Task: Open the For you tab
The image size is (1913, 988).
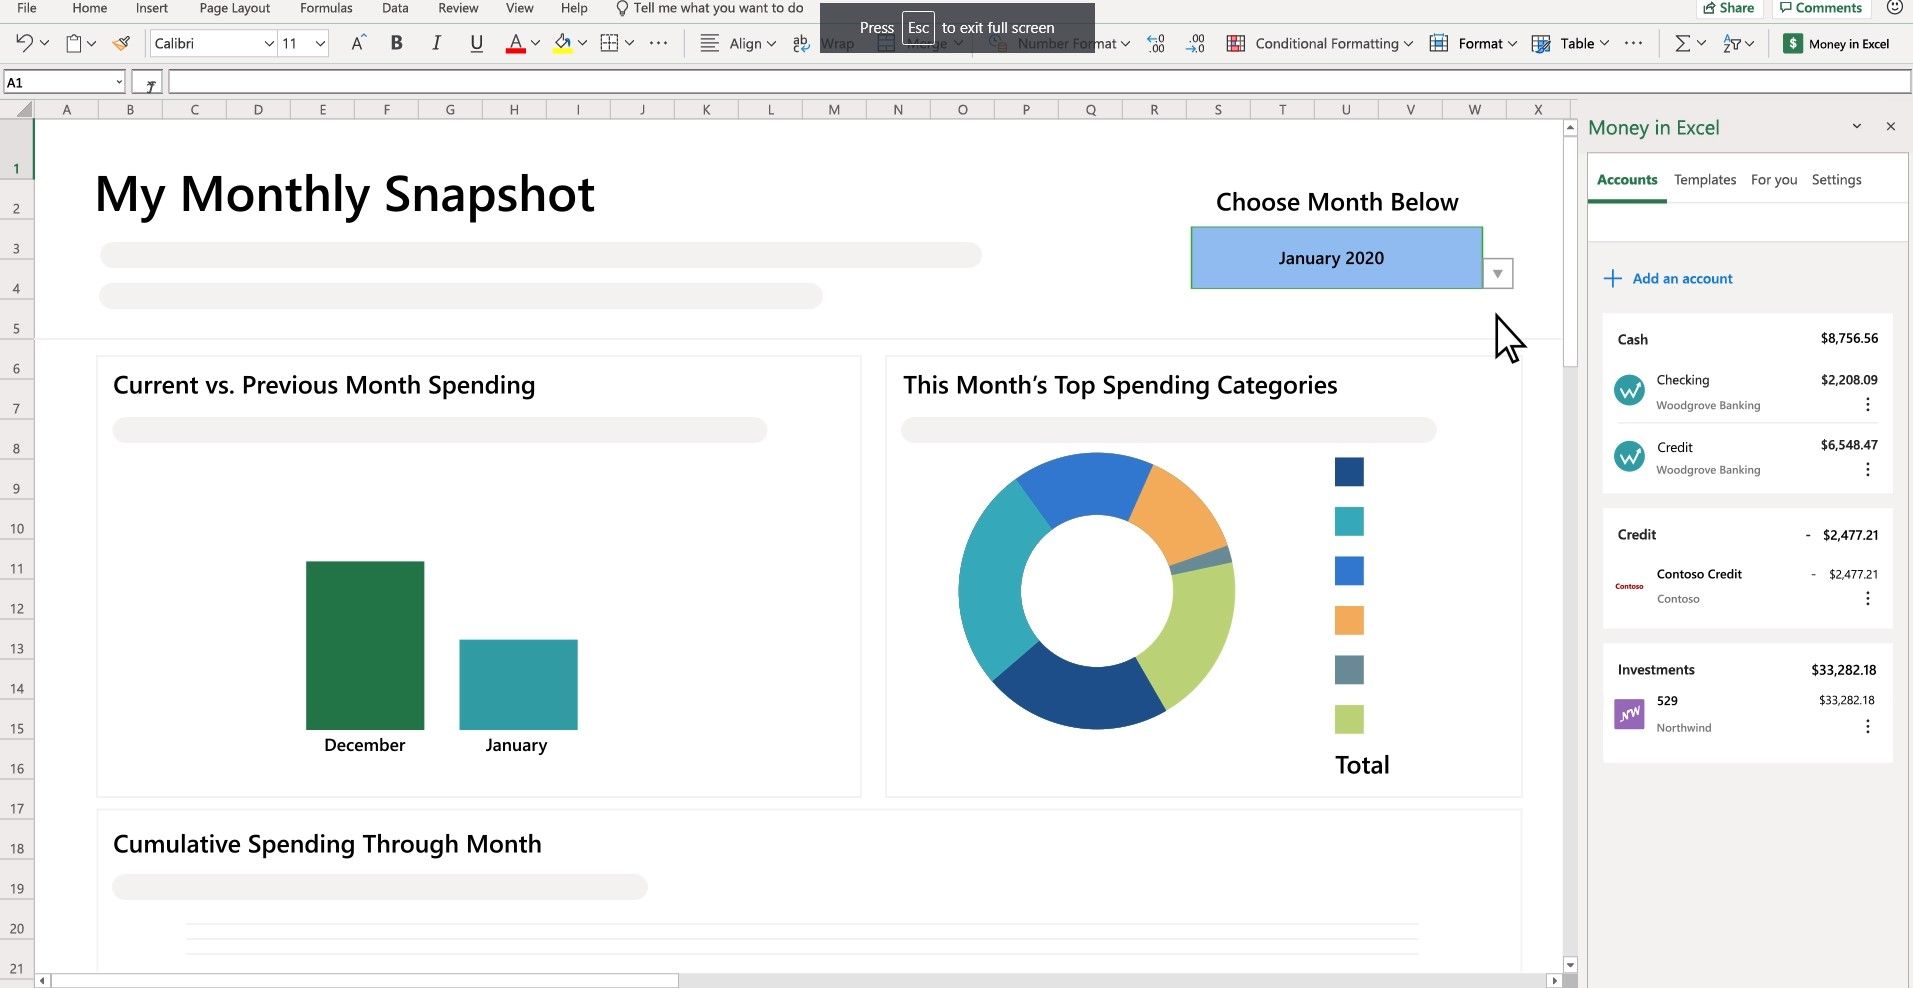Action: coord(1774,180)
